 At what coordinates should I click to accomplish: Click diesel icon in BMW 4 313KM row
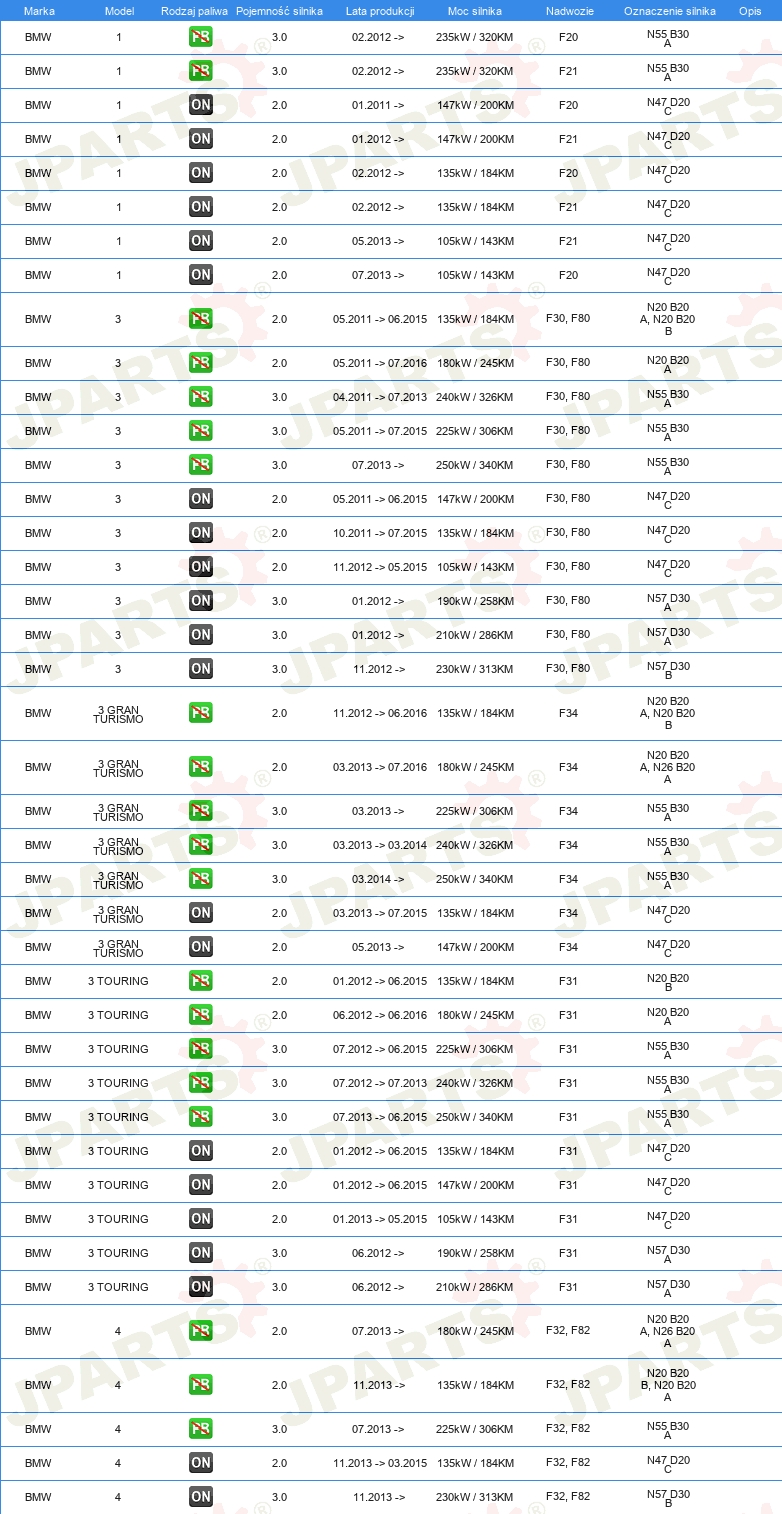[x=201, y=1497]
